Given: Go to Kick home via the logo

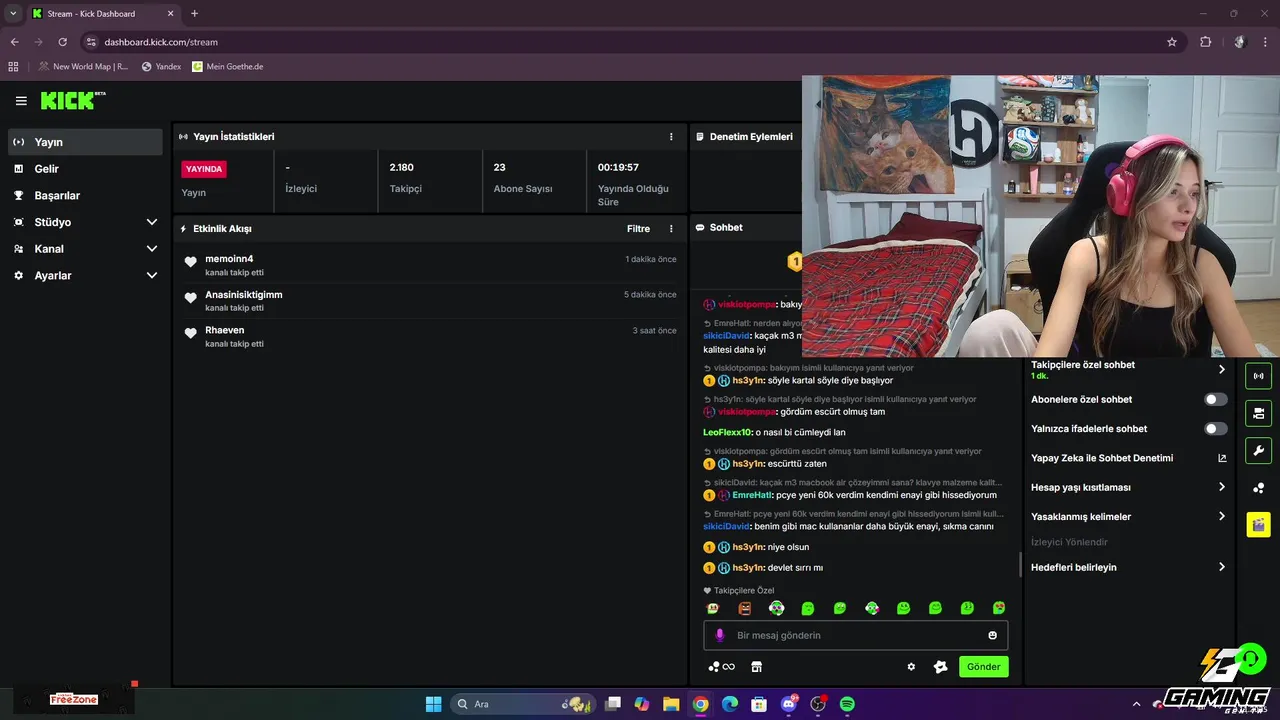Looking at the screenshot, I should (73, 100).
